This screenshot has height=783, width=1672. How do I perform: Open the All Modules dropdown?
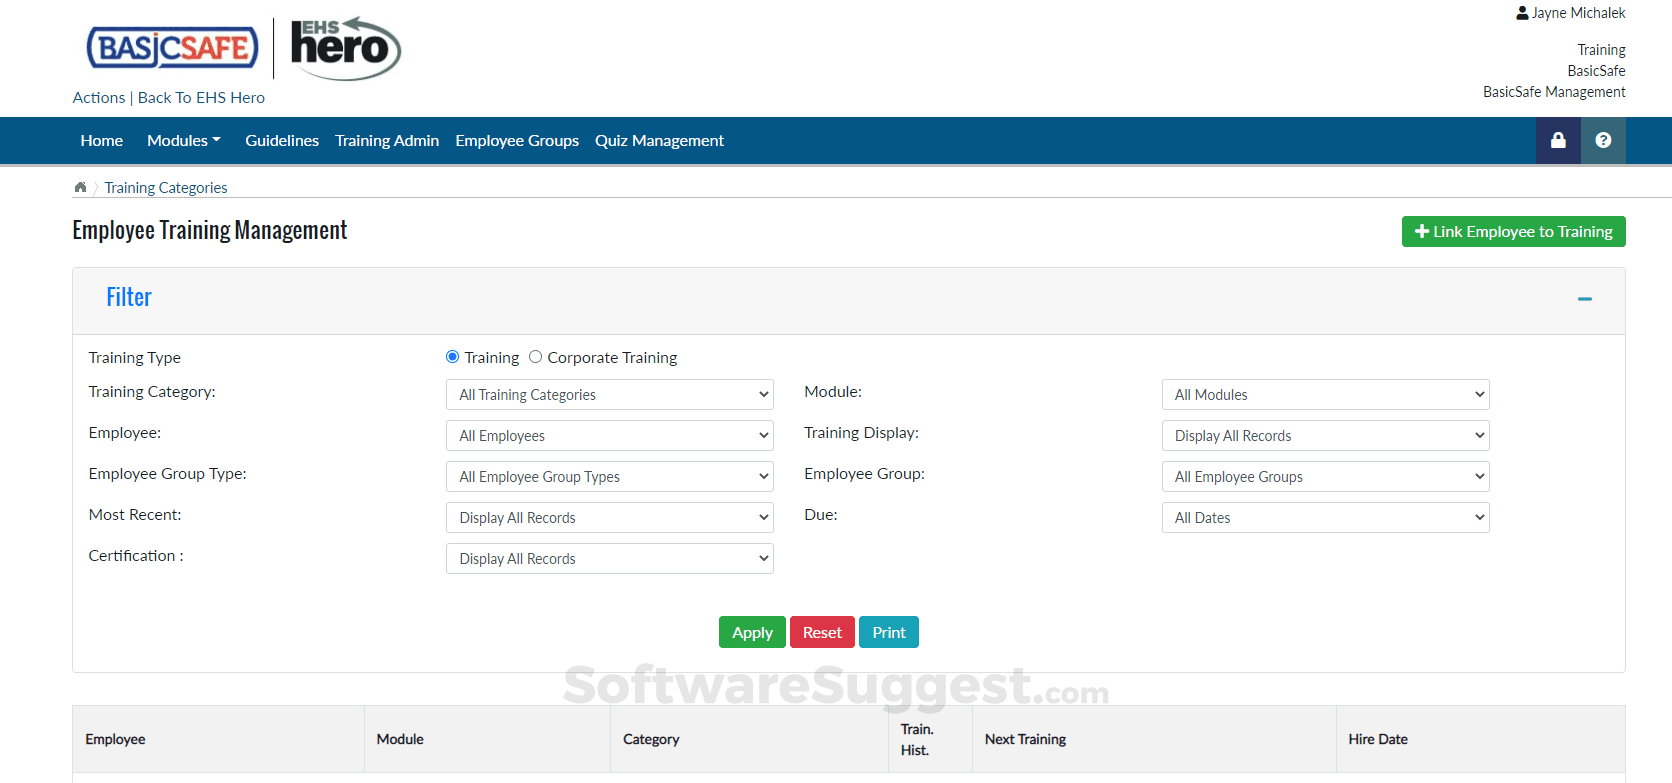[1326, 395]
